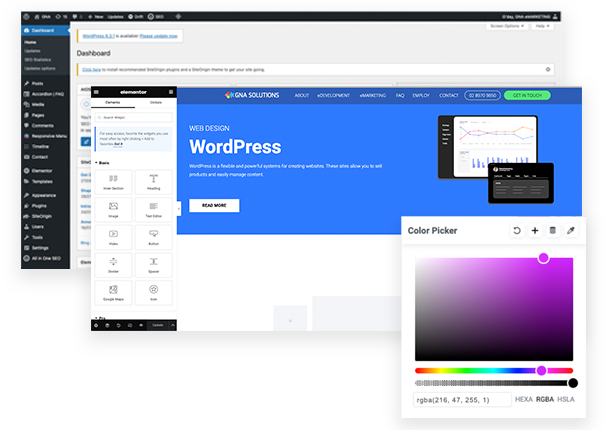
Task: Switch to the Global tab in Elementor
Action: click(155, 102)
